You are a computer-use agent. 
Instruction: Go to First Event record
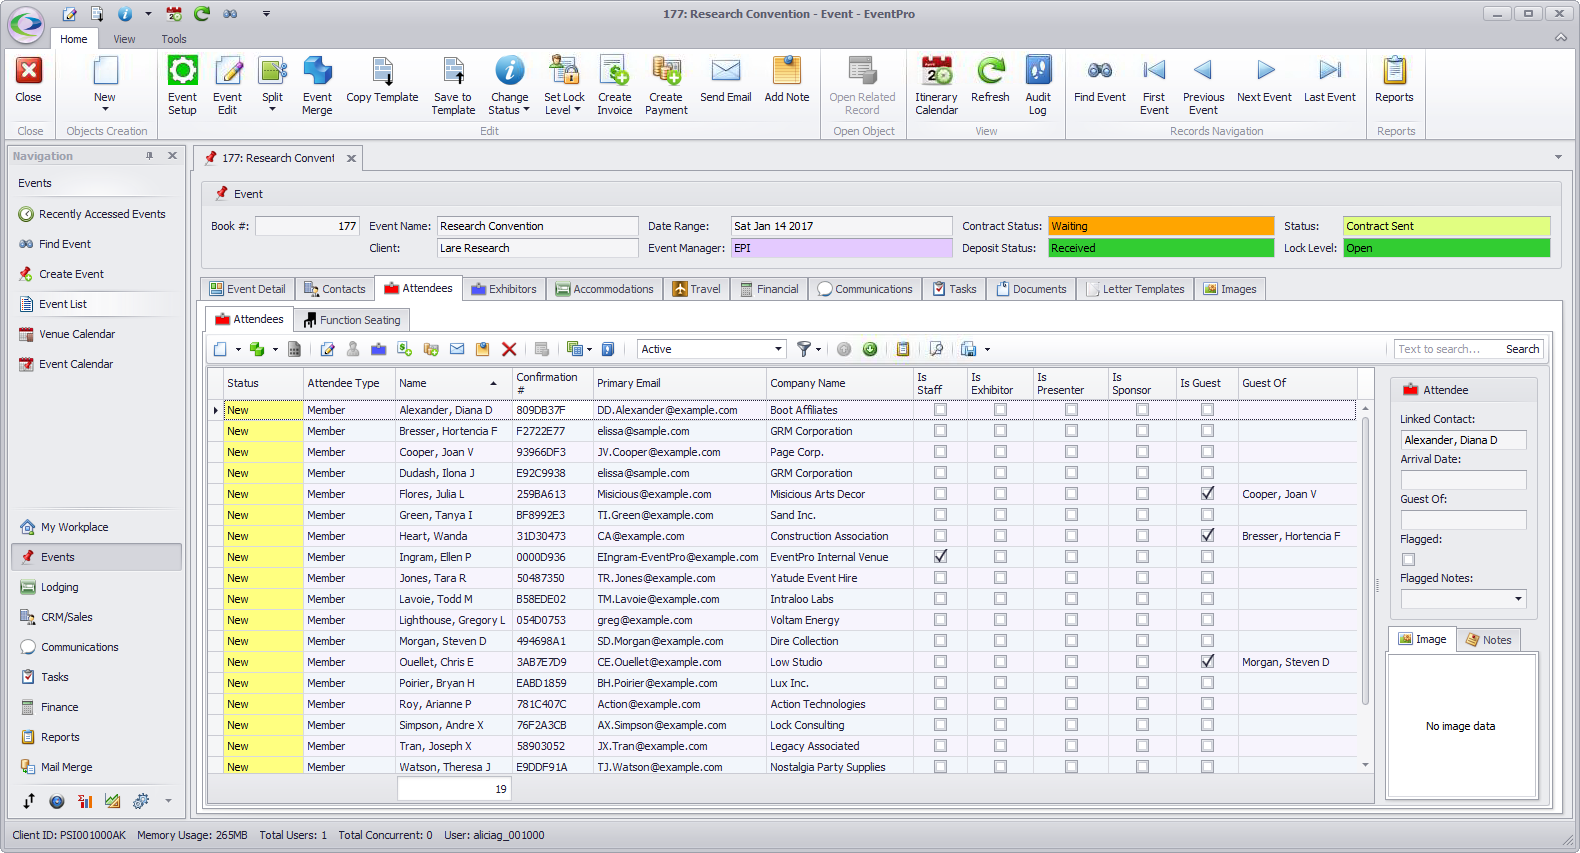[x=1154, y=85]
